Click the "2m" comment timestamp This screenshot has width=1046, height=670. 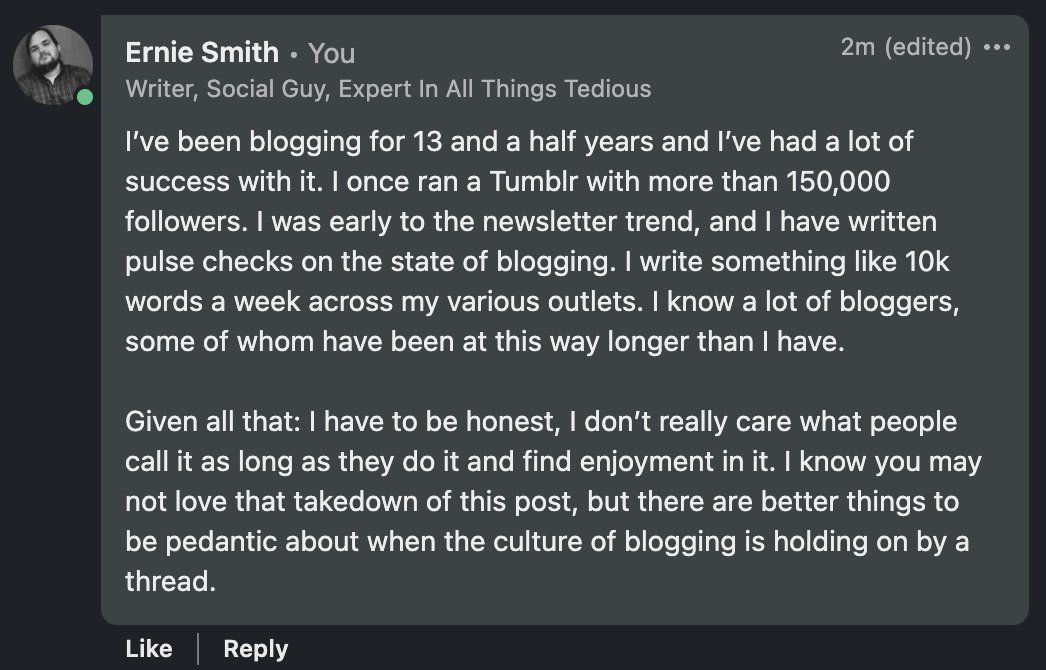click(x=857, y=47)
